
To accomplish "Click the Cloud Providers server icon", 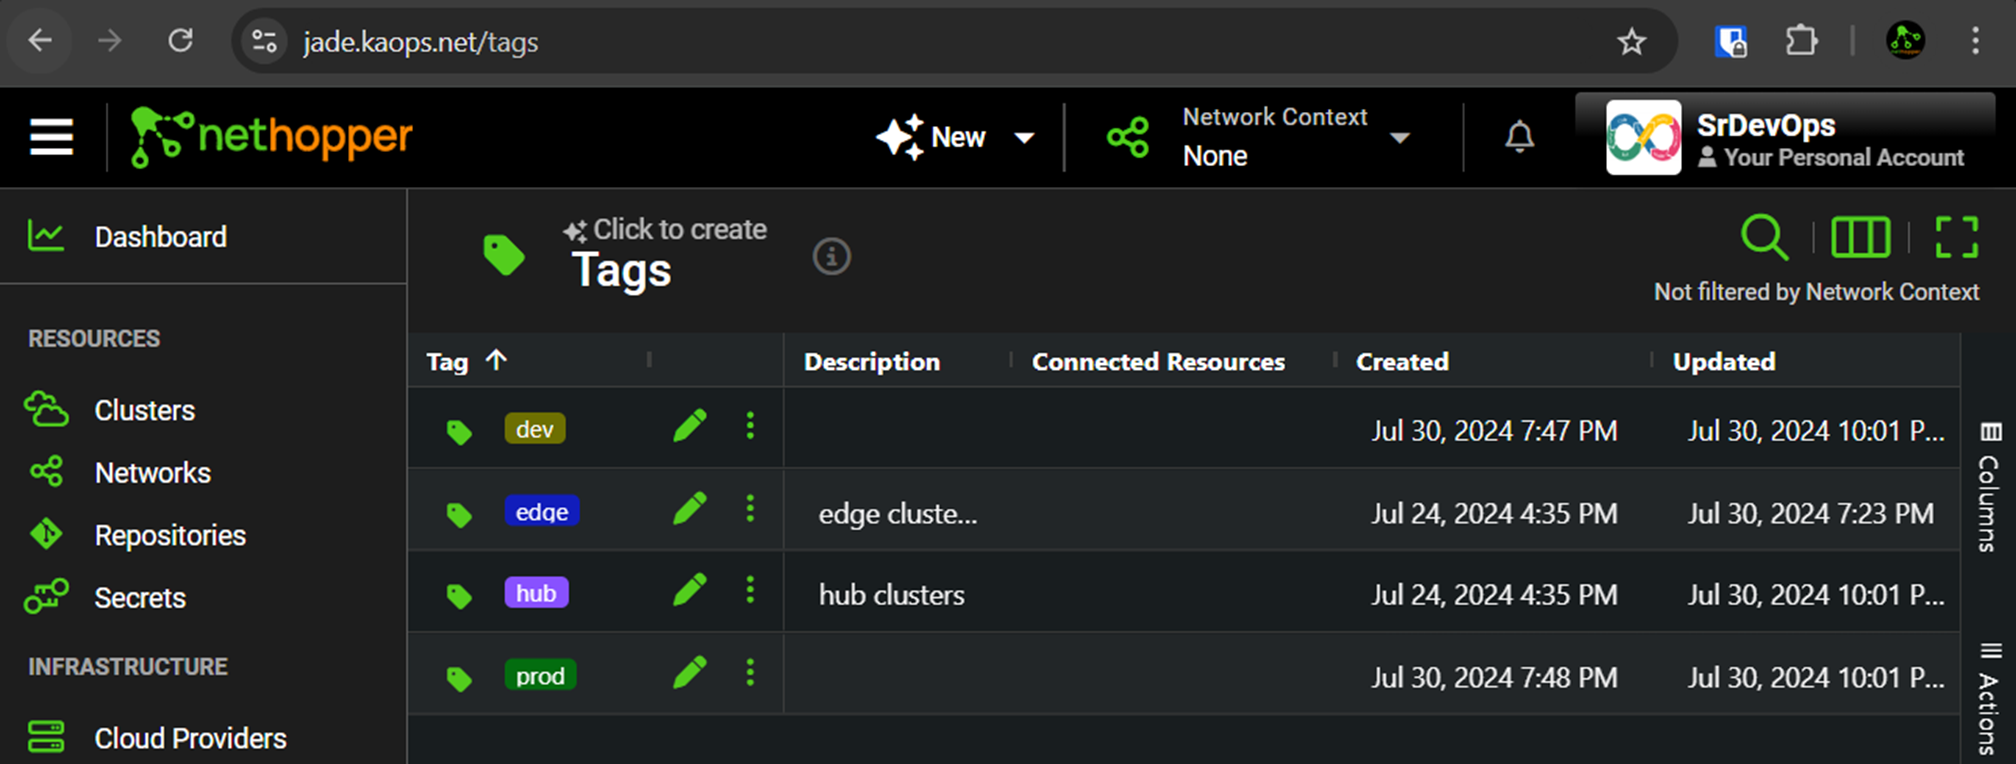I will [x=46, y=737].
